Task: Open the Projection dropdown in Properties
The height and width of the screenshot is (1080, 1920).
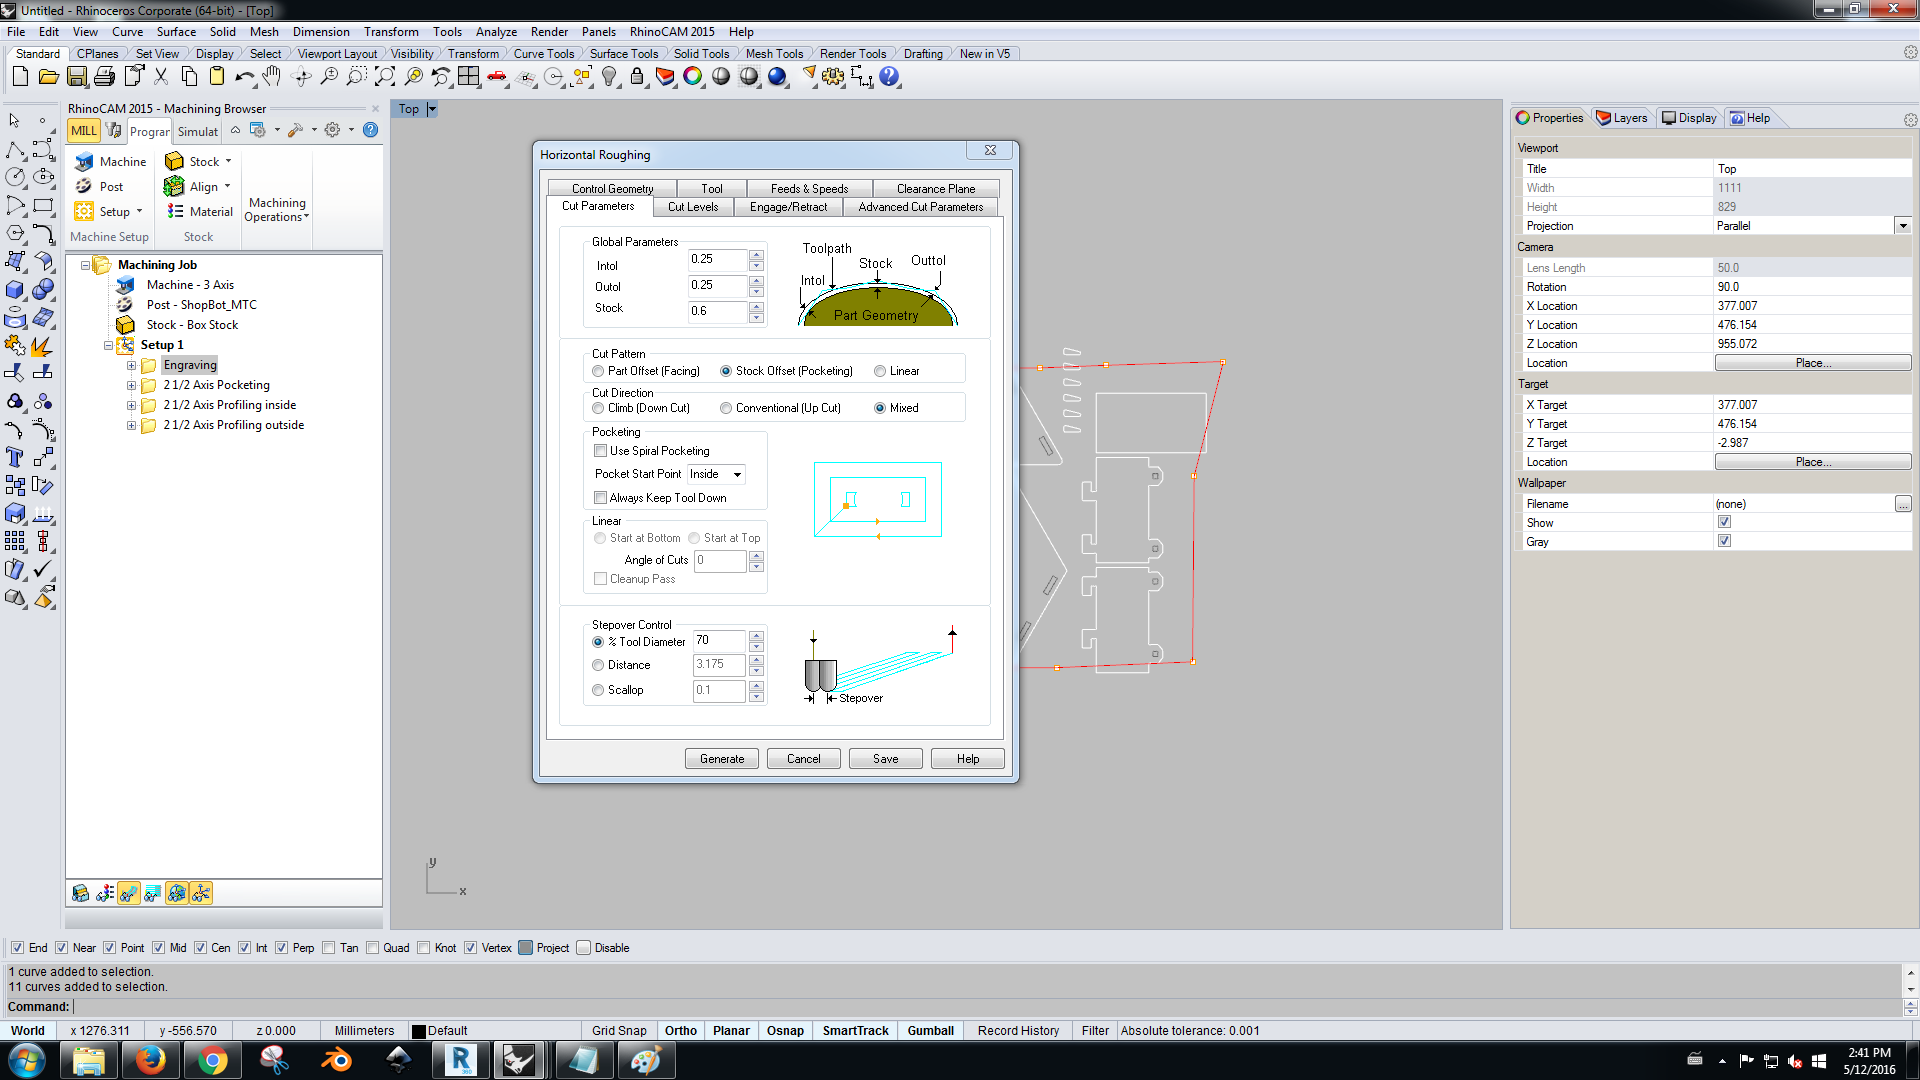Action: pos(1903,226)
